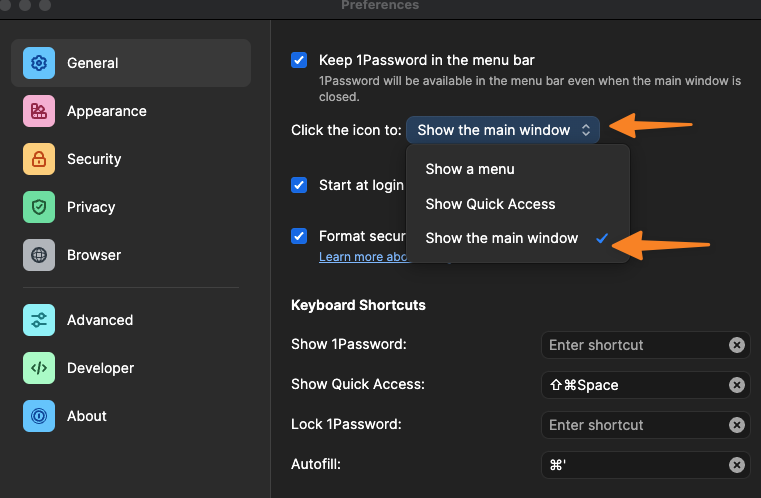Image resolution: width=761 pixels, height=498 pixels.
Task: Toggle the Format secure notes checkbox
Action: (x=299, y=236)
